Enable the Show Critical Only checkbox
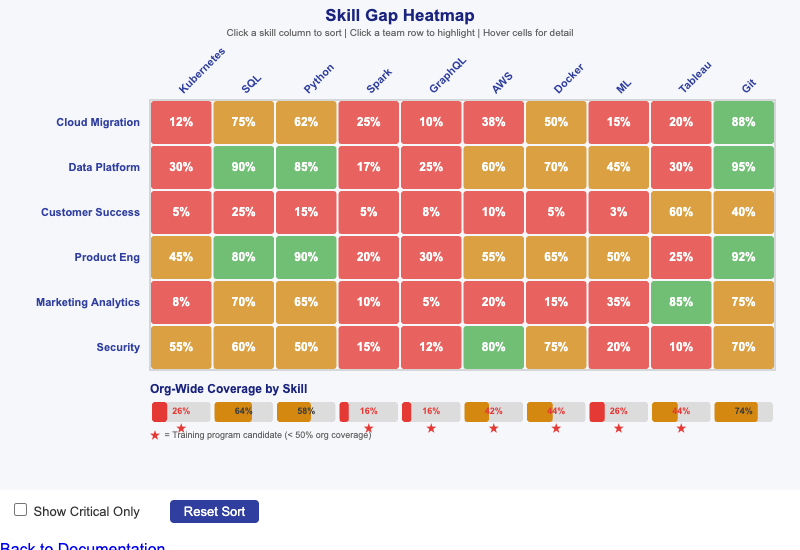 coord(20,510)
